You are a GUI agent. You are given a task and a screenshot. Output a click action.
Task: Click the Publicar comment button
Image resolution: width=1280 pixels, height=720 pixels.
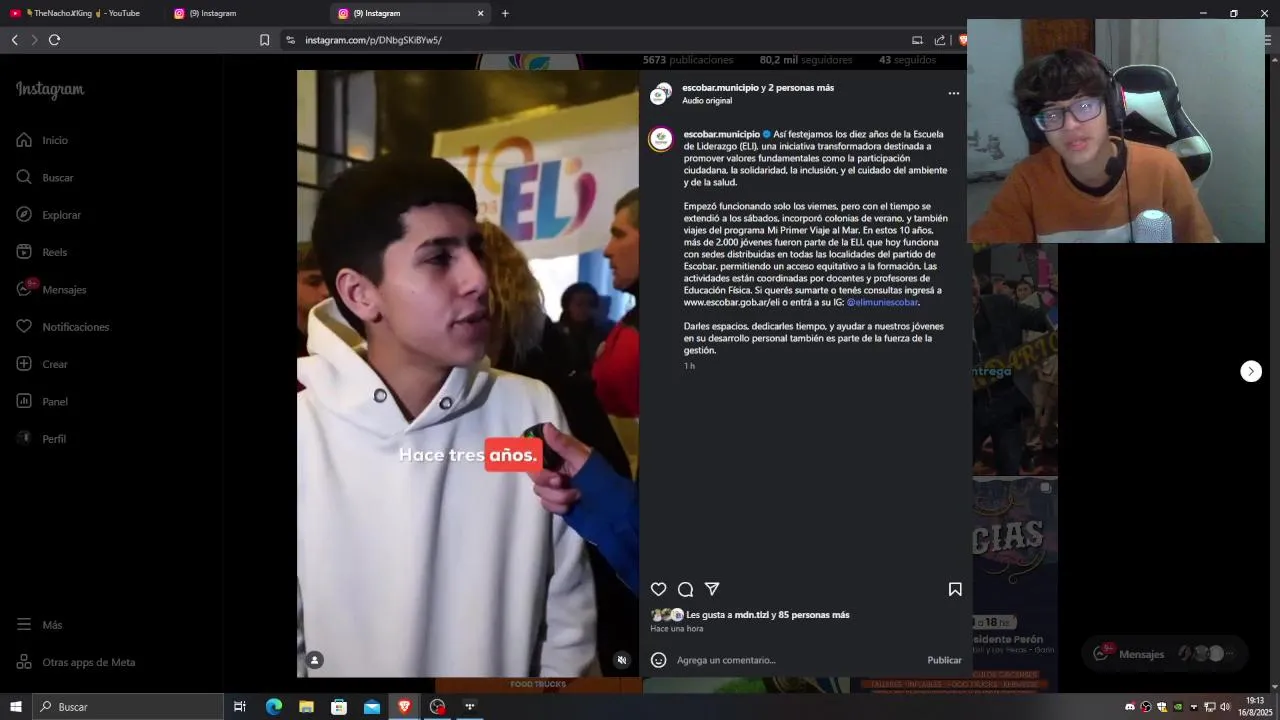tap(944, 660)
